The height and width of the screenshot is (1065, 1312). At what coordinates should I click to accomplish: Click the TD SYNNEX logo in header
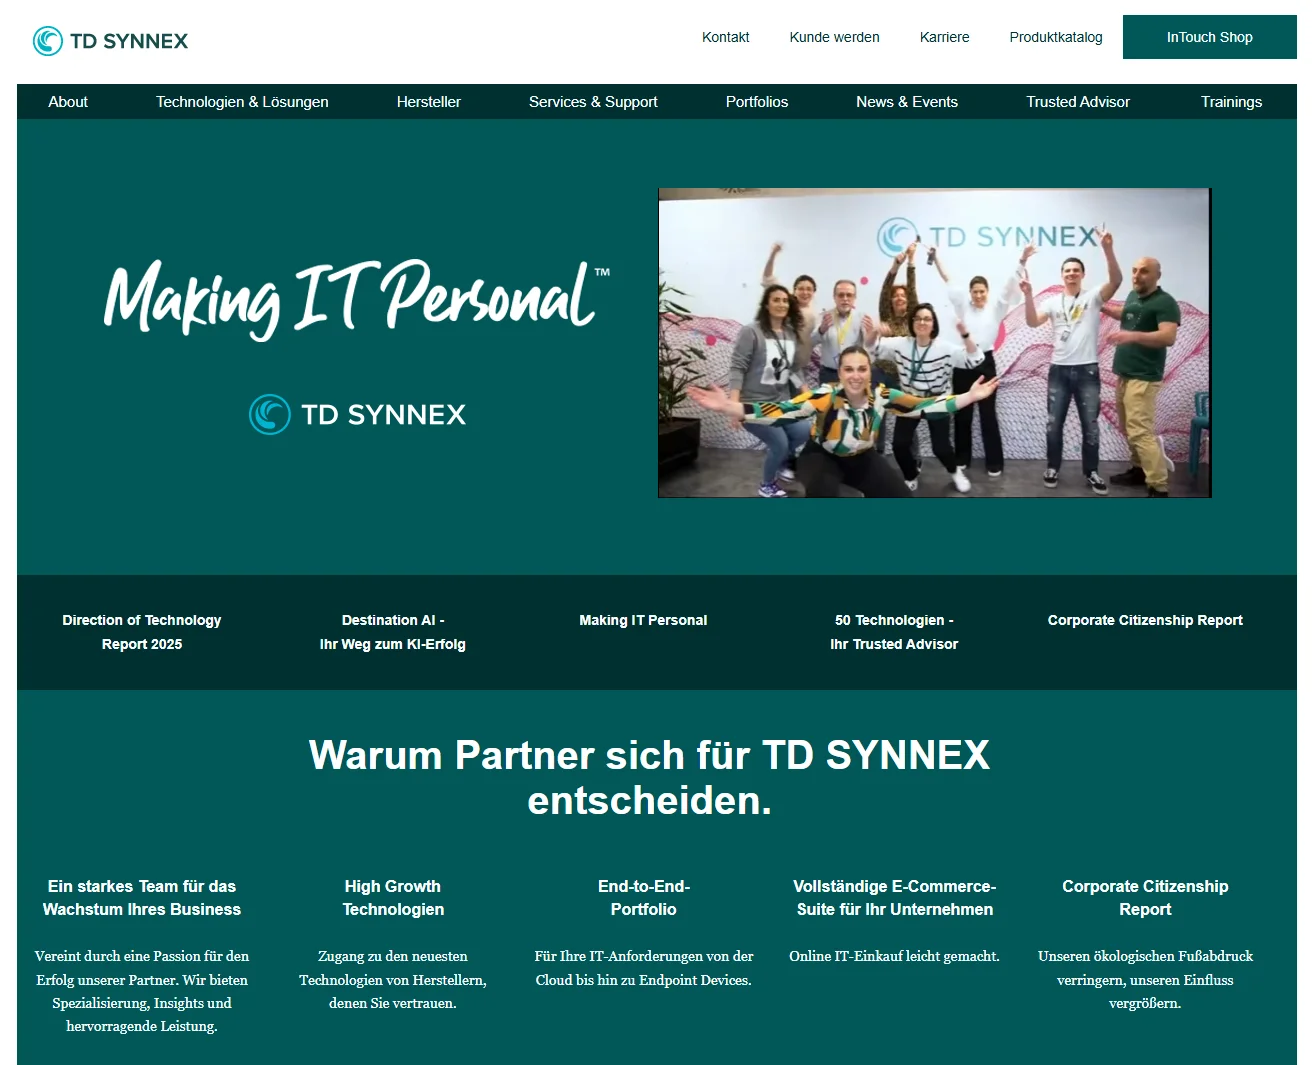tap(111, 41)
